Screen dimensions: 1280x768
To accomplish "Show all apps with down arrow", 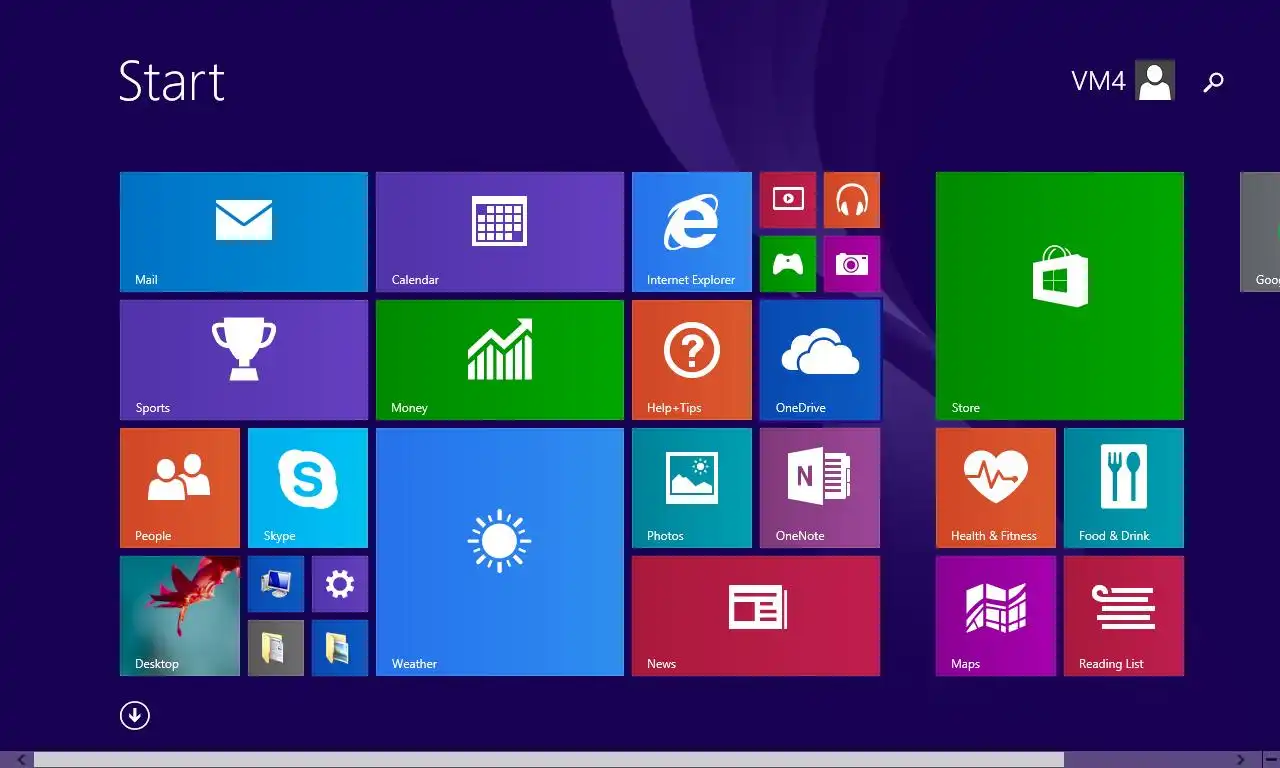I will click(x=135, y=715).
